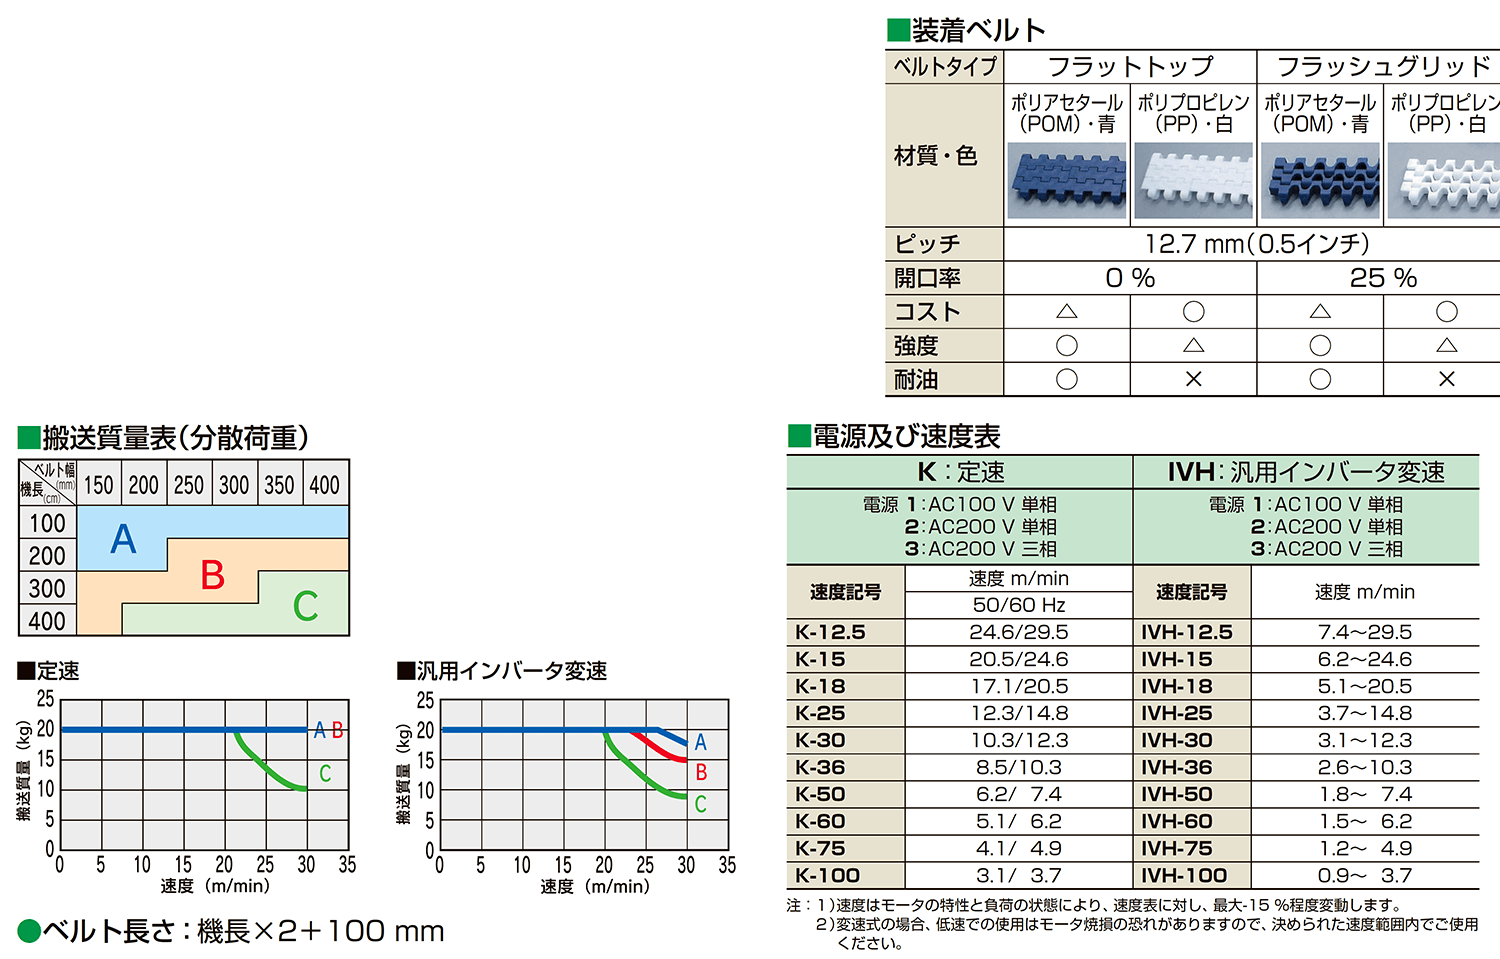Select the 12.7 mm(0.5インチ) pitch value

[x=1257, y=244]
